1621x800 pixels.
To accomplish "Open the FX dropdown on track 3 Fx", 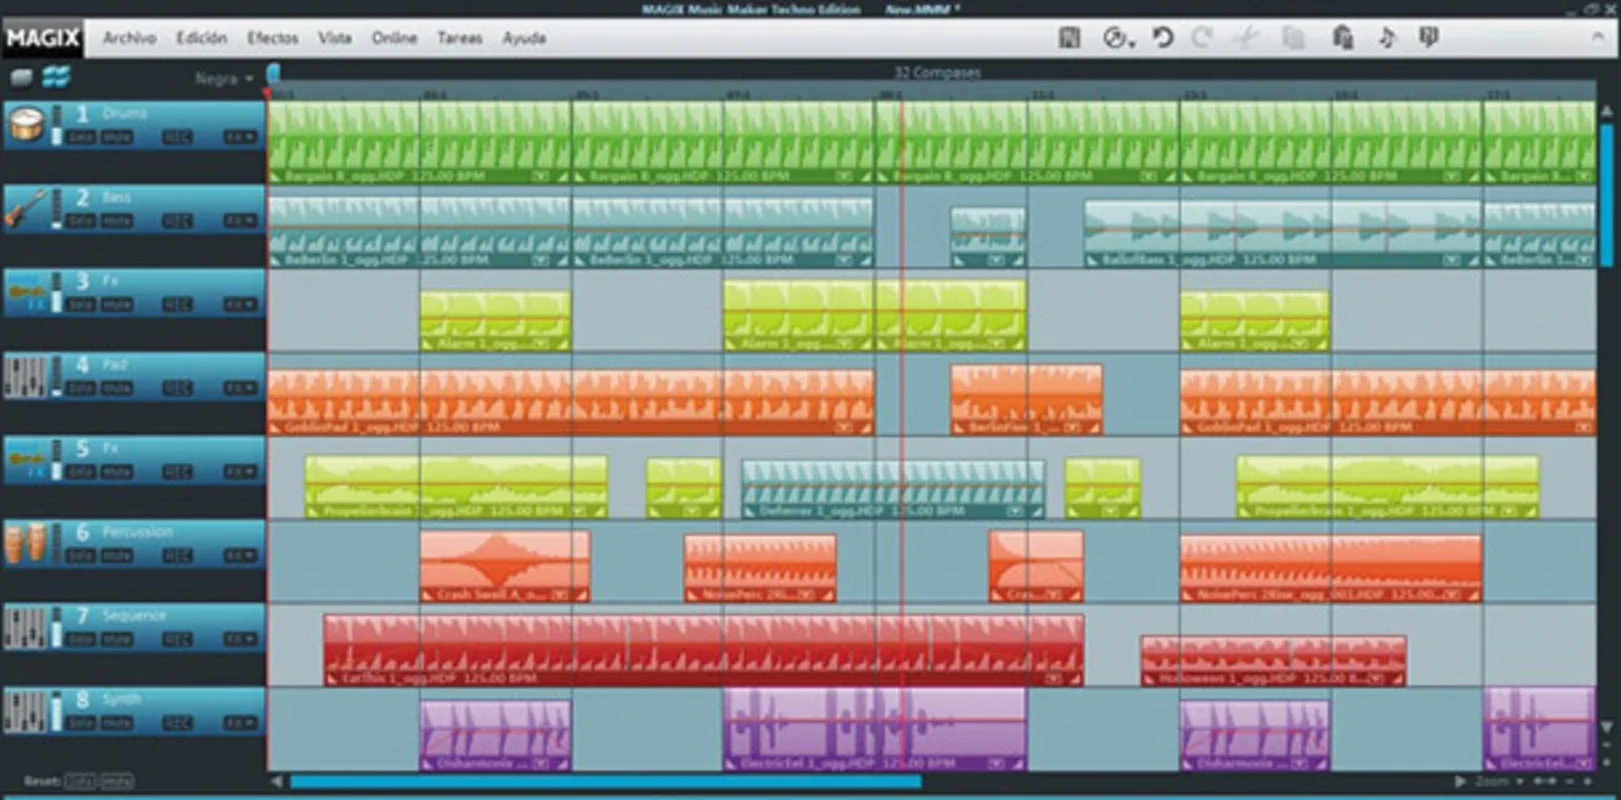I will click(x=240, y=304).
